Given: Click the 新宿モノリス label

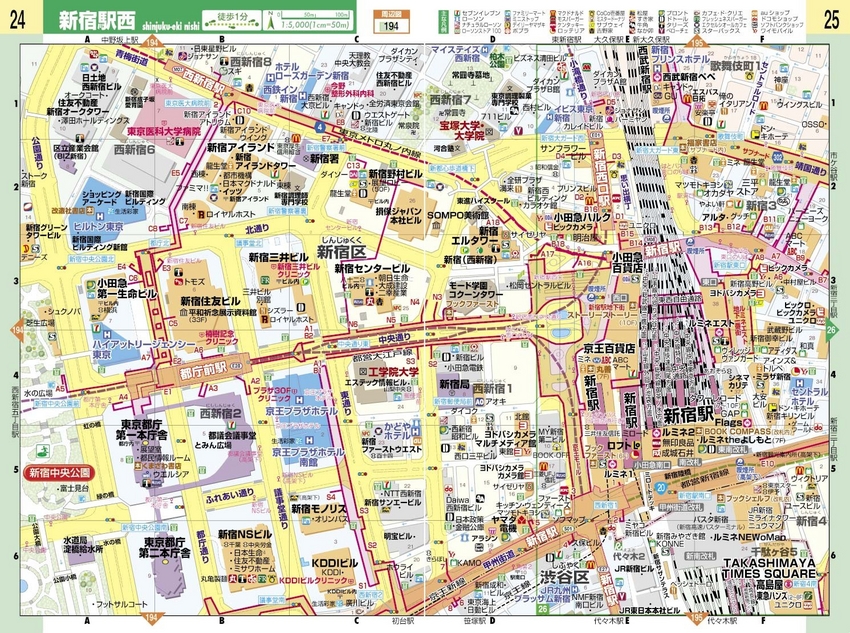Looking at the screenshot, I should tap(319, 509).
